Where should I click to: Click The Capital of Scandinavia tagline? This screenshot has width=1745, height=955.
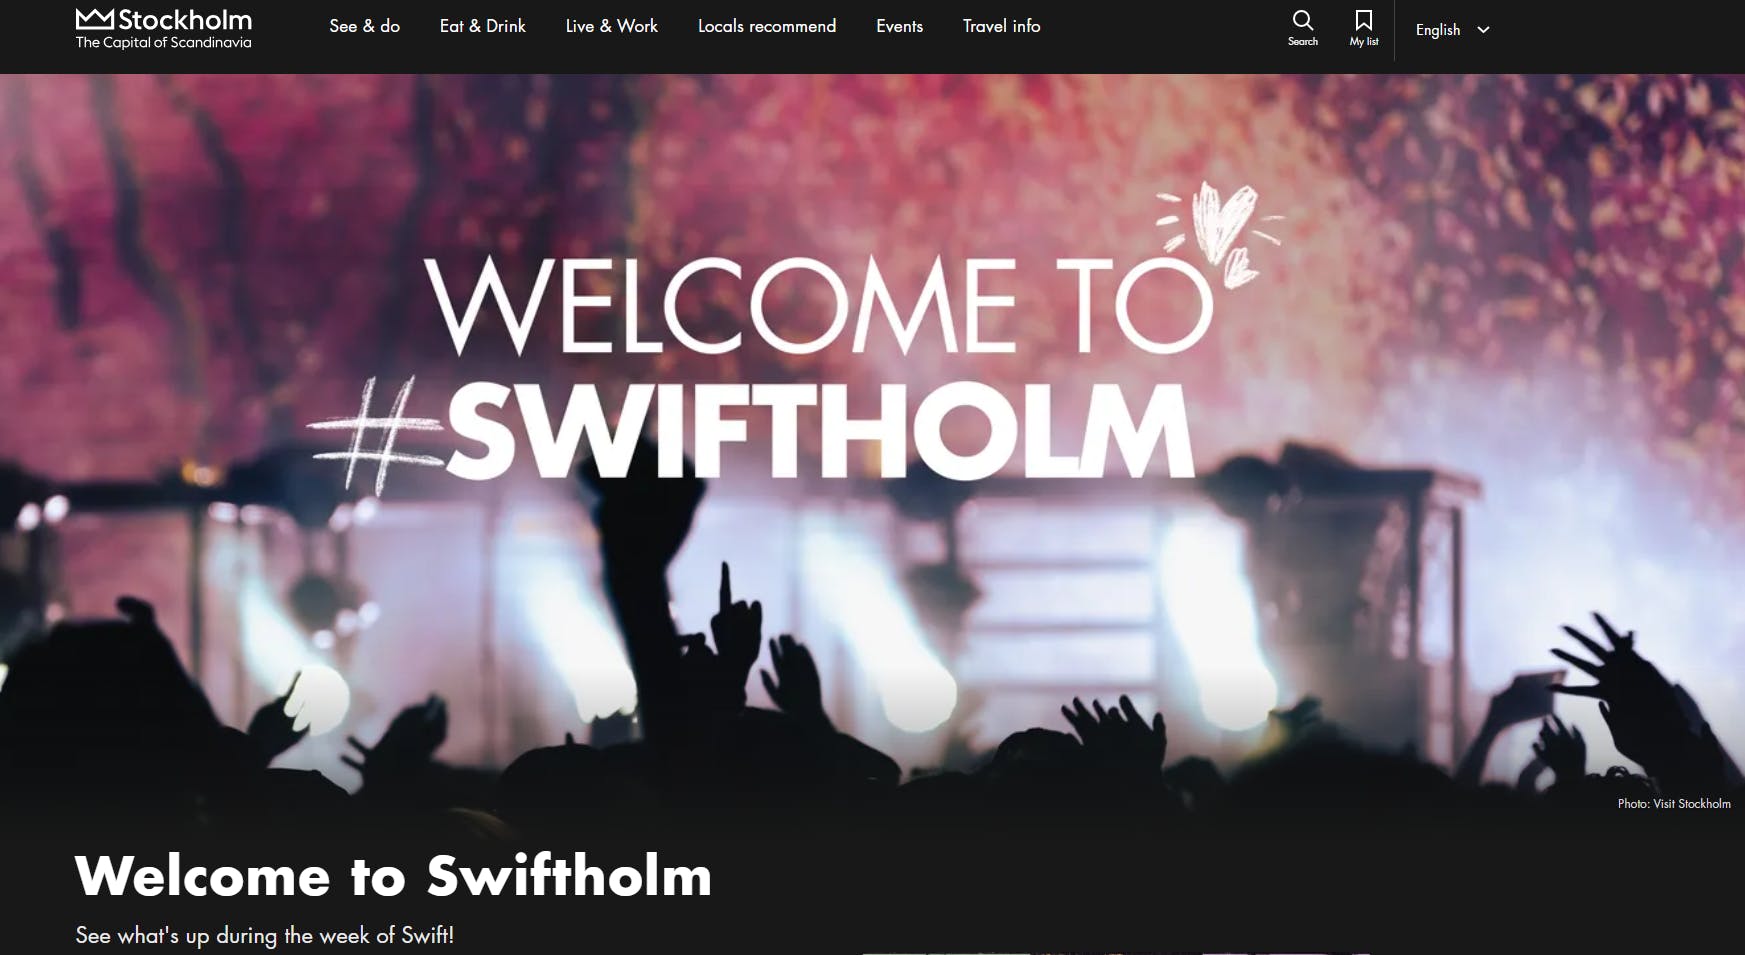point(163,43)
